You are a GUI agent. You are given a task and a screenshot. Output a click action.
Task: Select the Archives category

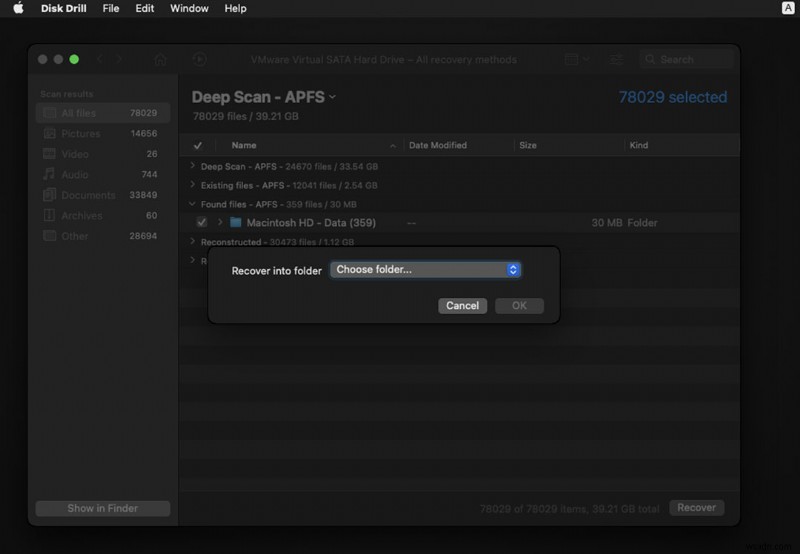point(103,215)
